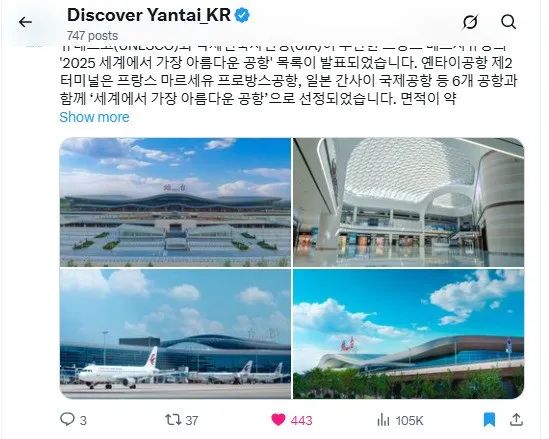Open the Discover Yantai_KR profile name
Image resolution: width=549 pixels, height=439 pixels.
tap(149, 15)
